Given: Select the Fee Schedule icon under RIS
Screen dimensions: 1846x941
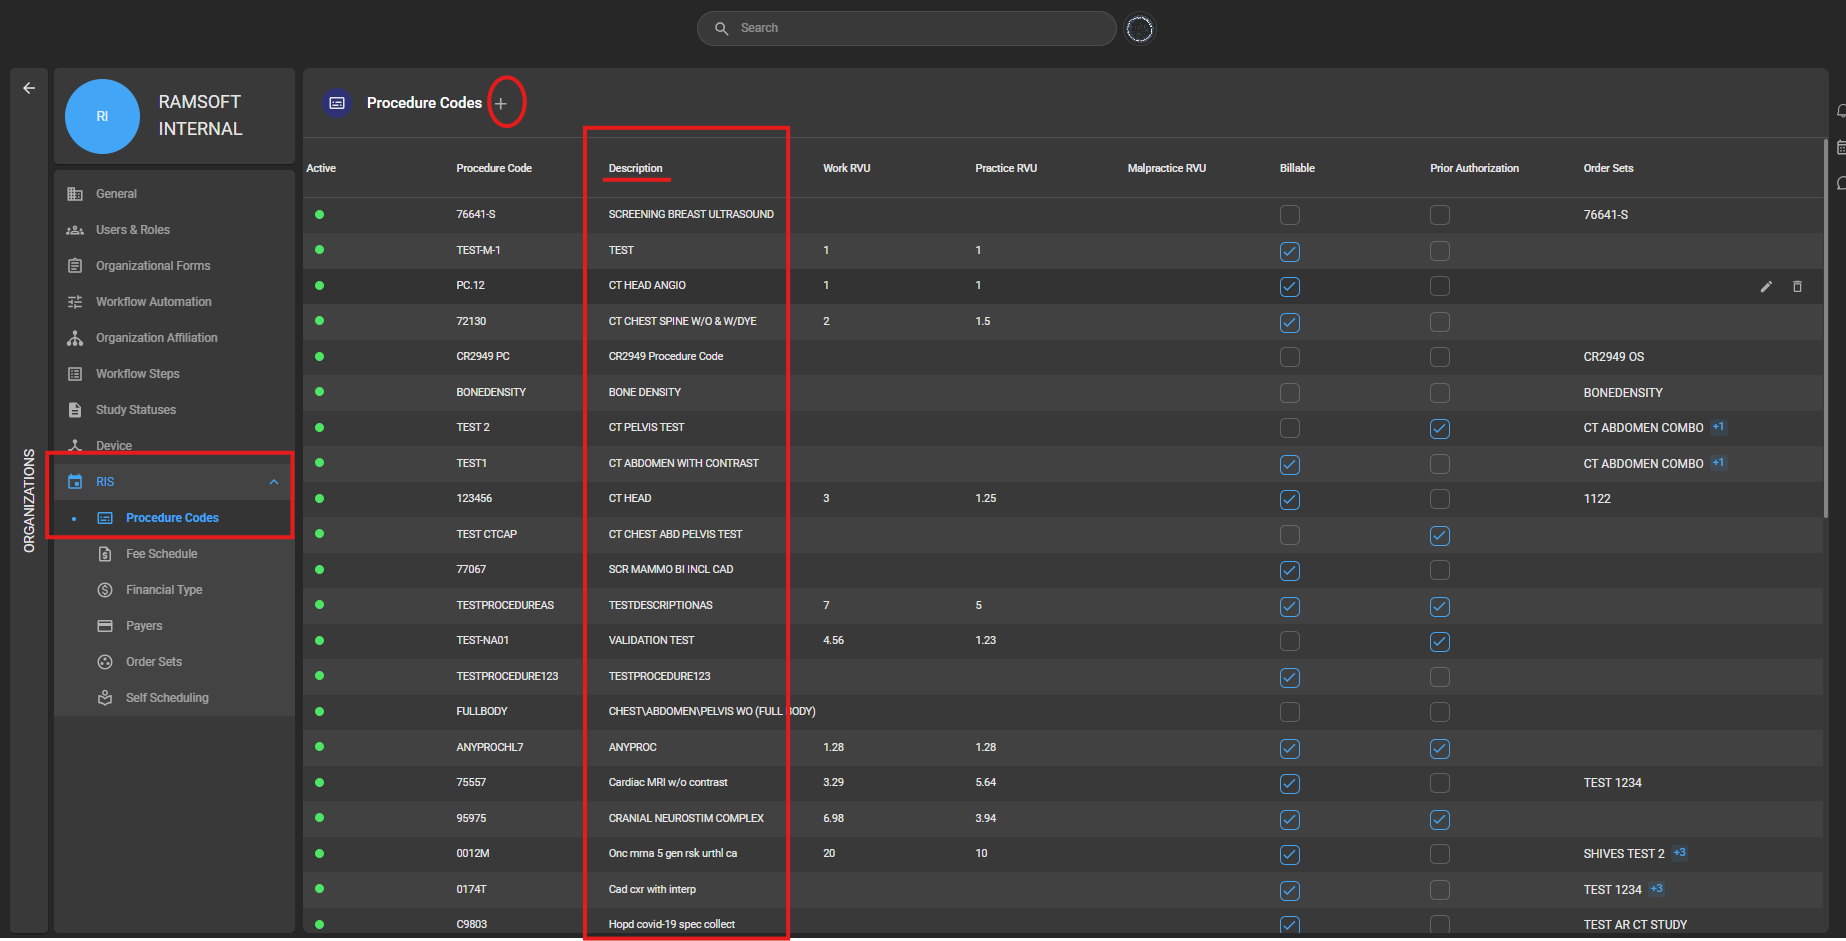Looking at the screenshot, I should 105,553.
